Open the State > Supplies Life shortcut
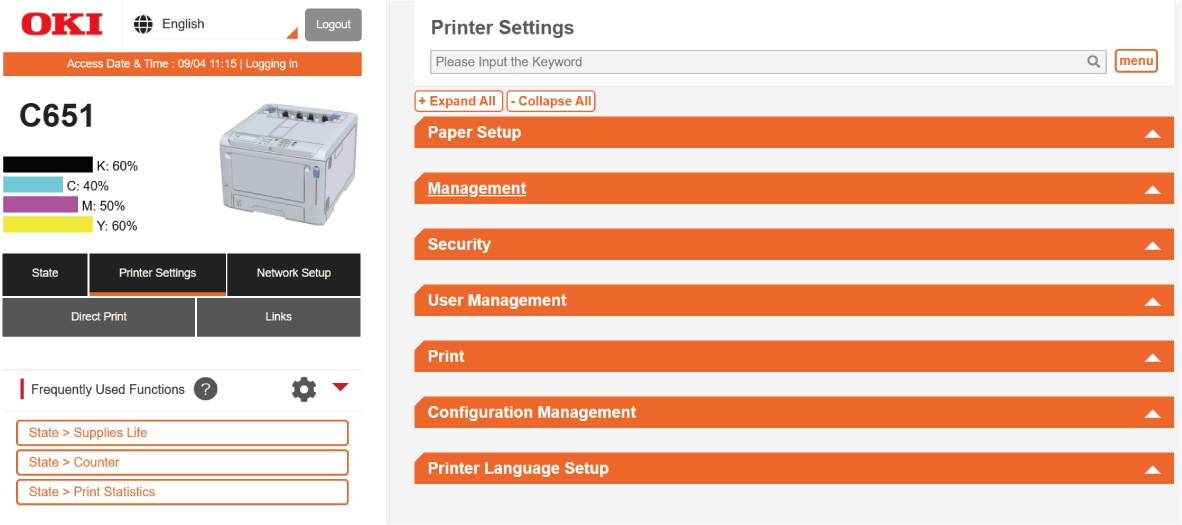 coord(182,433)
